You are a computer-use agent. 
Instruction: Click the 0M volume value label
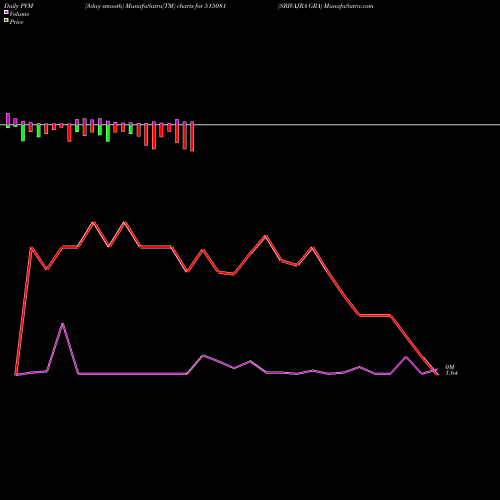click(x=450, y=367)
